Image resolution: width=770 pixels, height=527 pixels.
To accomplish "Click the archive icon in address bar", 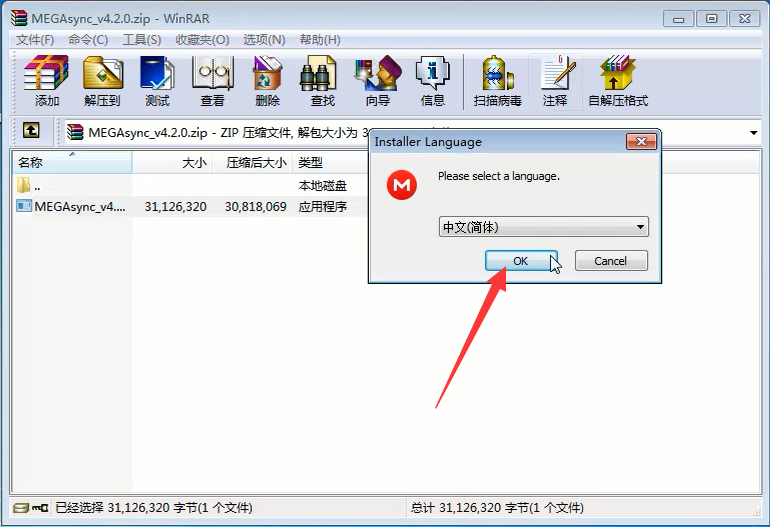I will coord(75,132).
